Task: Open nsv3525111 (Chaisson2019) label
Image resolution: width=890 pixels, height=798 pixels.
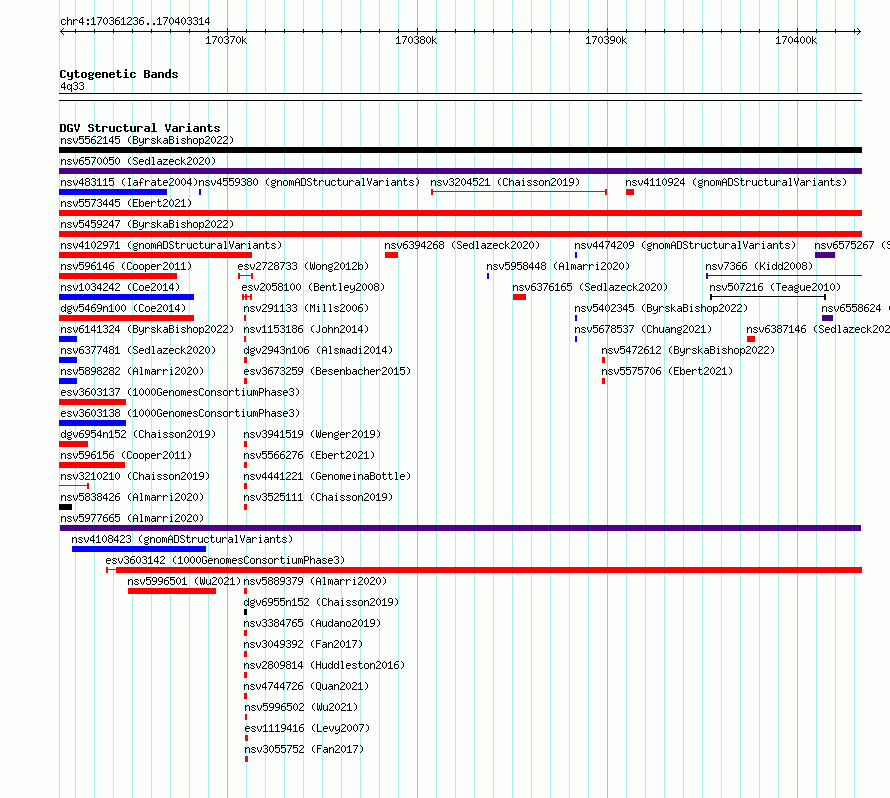Action: pyautogui.click(x=318, y=497)
